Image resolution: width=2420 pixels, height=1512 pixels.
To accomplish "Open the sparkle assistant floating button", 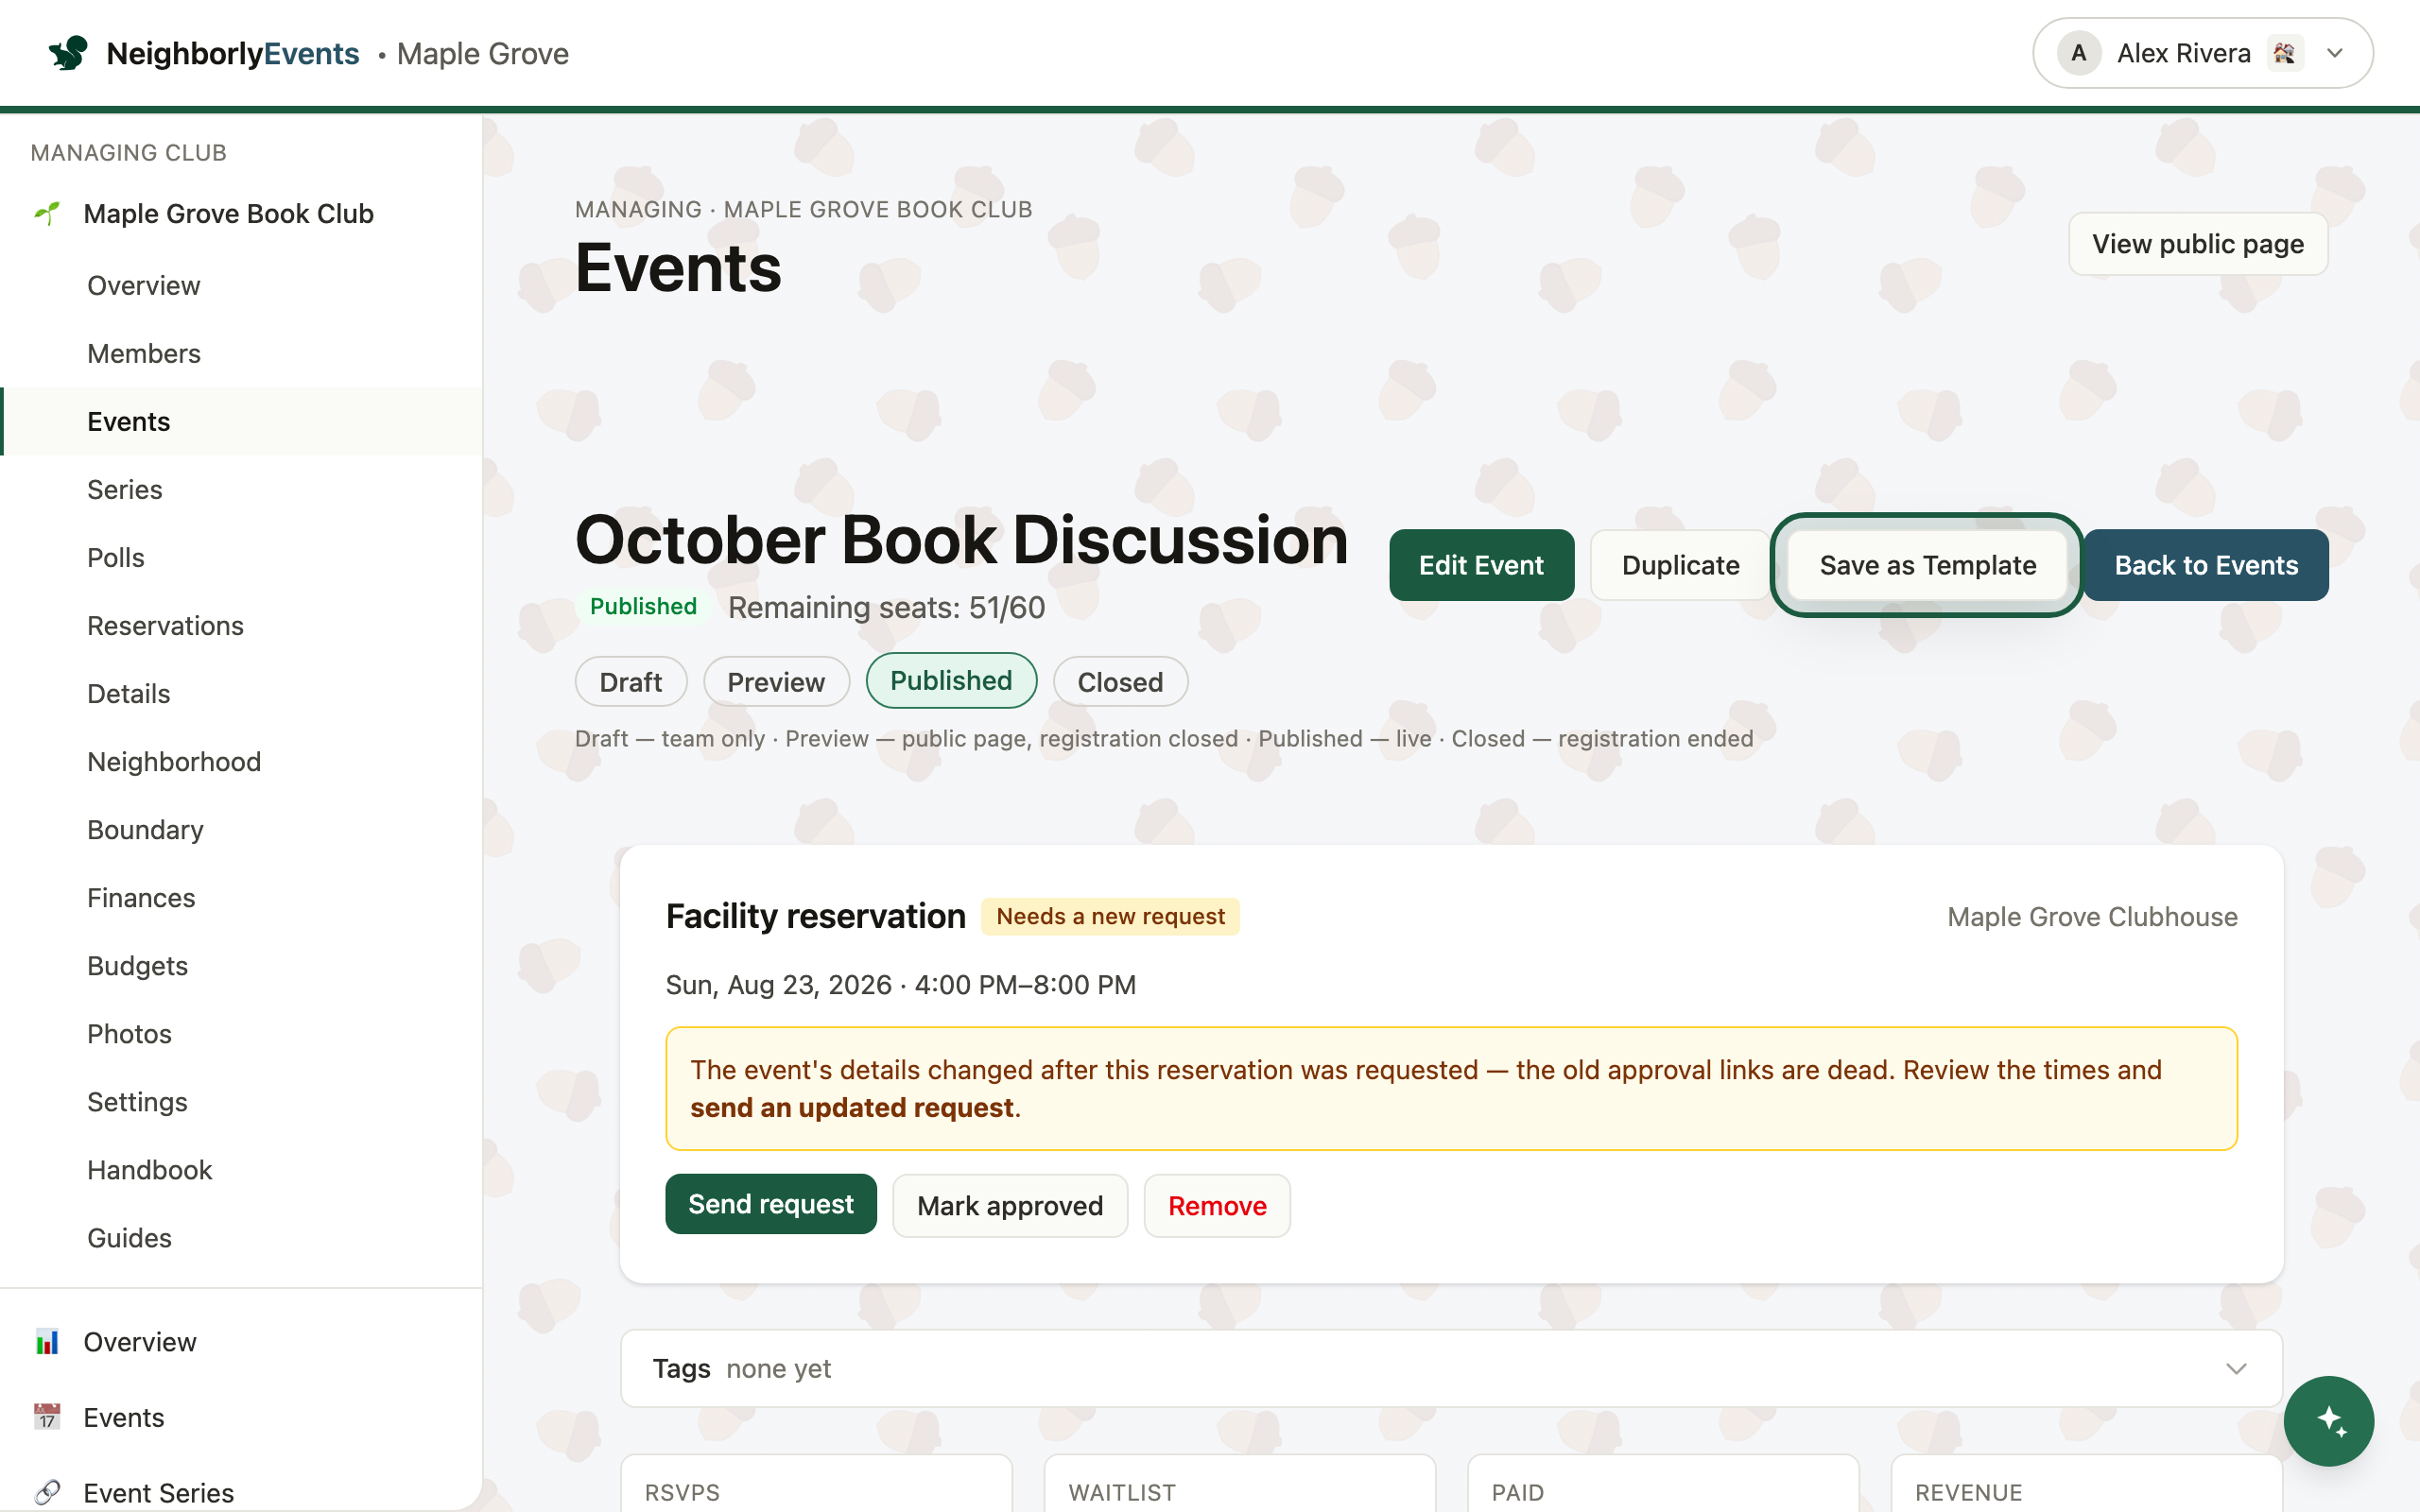I will tap(2328, 1420).
